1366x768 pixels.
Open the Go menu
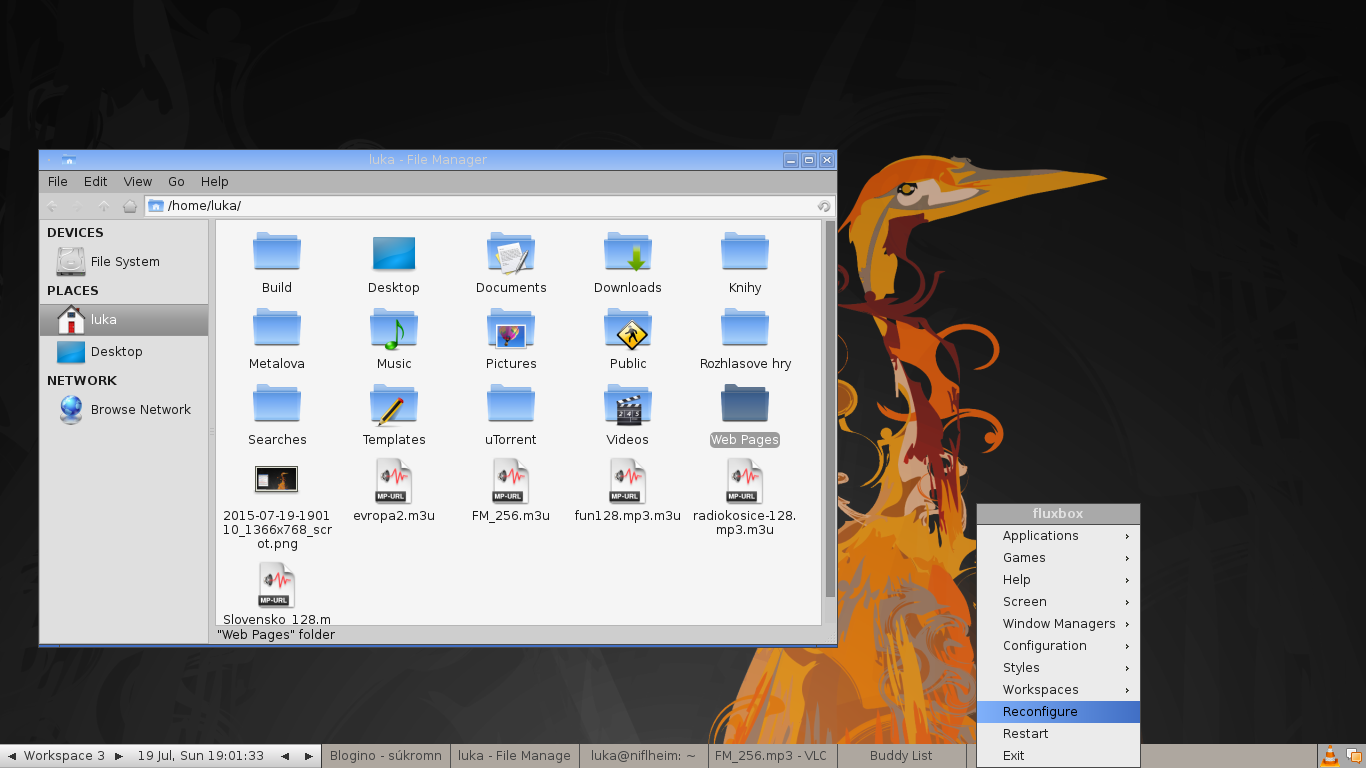(176, 182)
